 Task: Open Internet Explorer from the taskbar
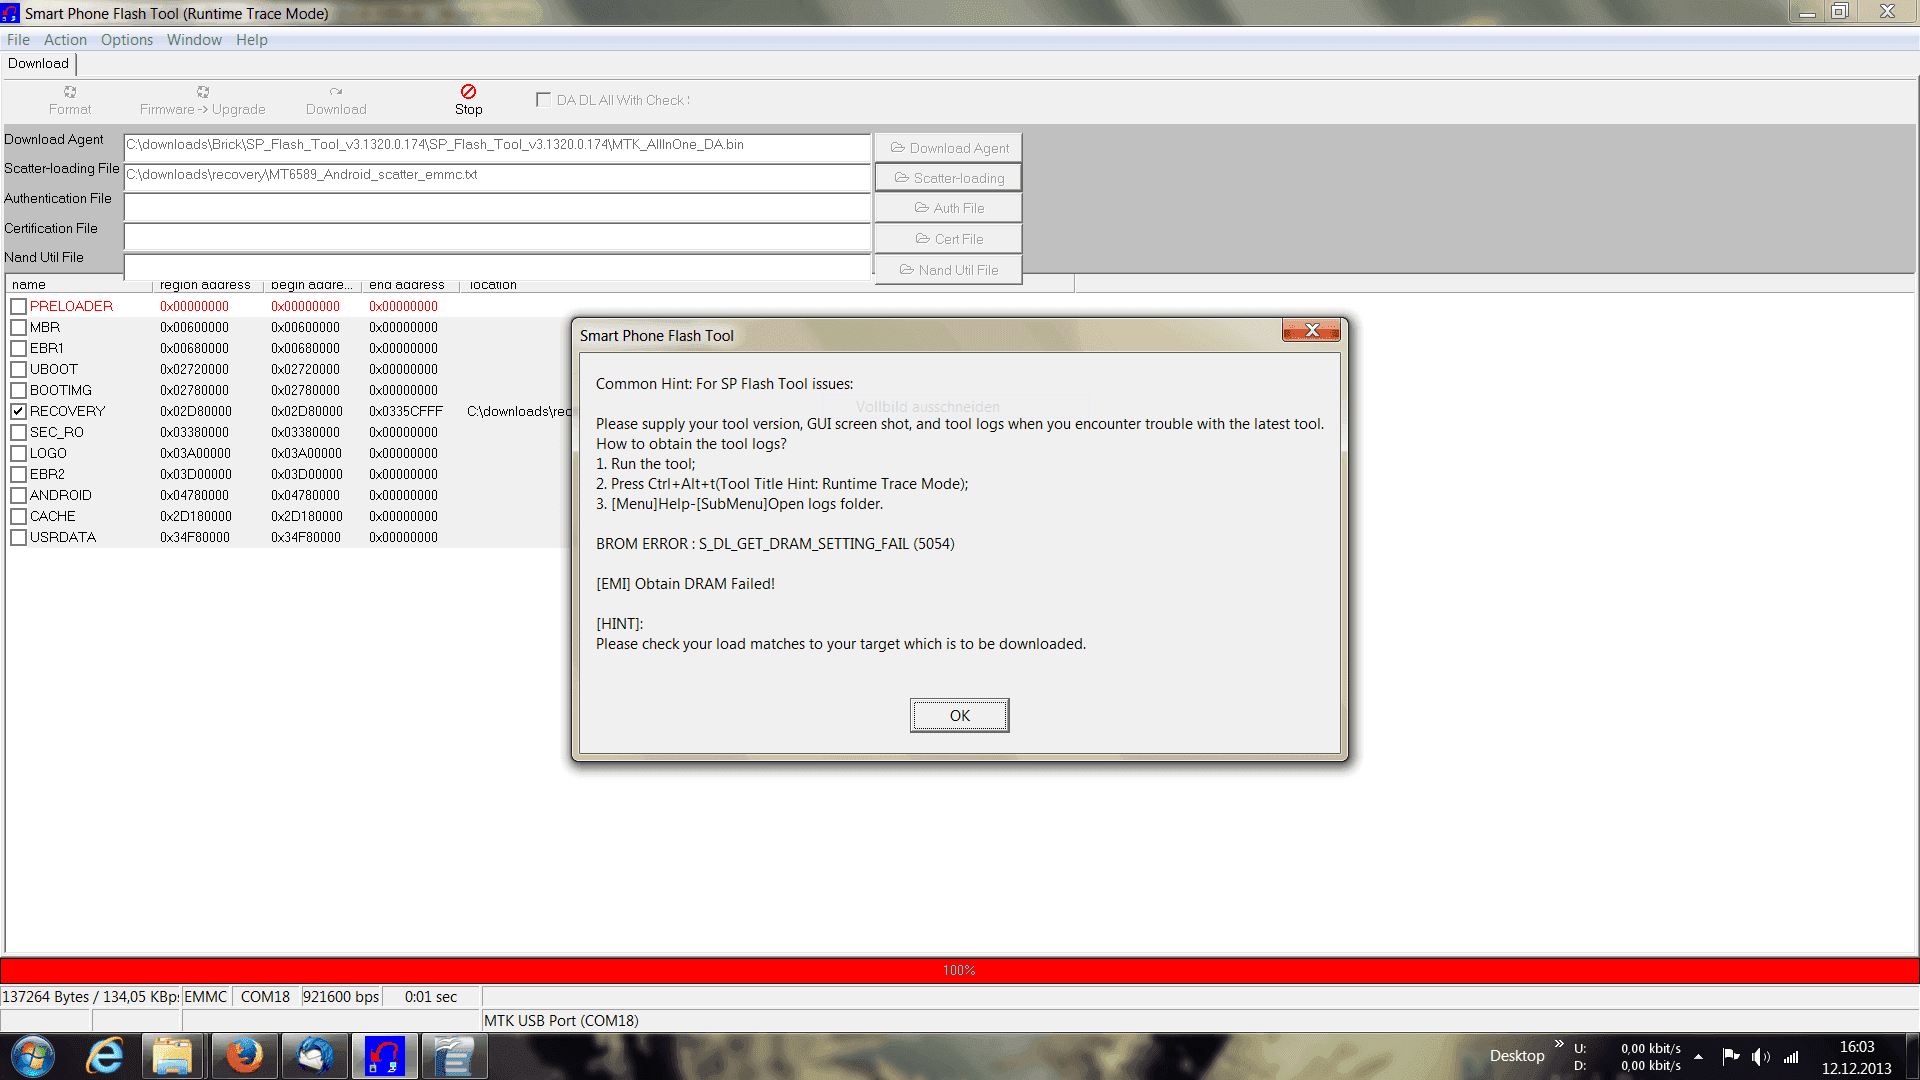pyautogui.click(x=105, y=1056)
